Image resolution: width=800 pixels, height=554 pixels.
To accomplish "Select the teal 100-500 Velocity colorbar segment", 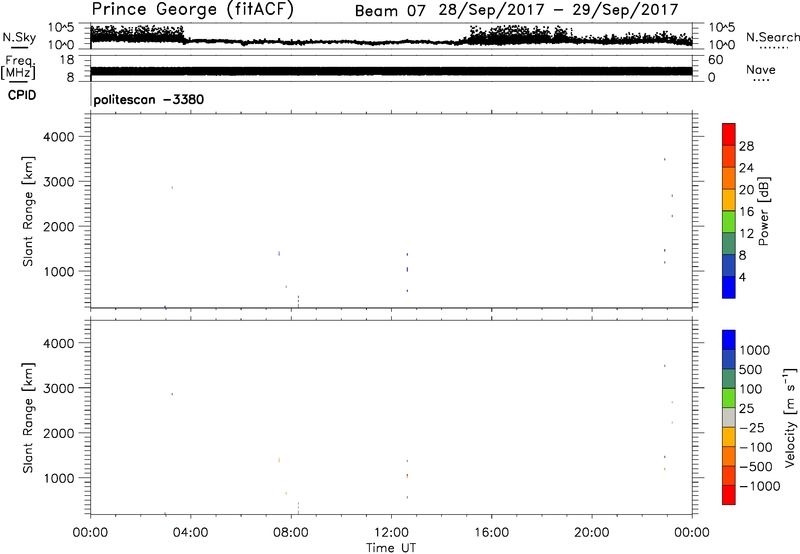I will coord(729,379).
